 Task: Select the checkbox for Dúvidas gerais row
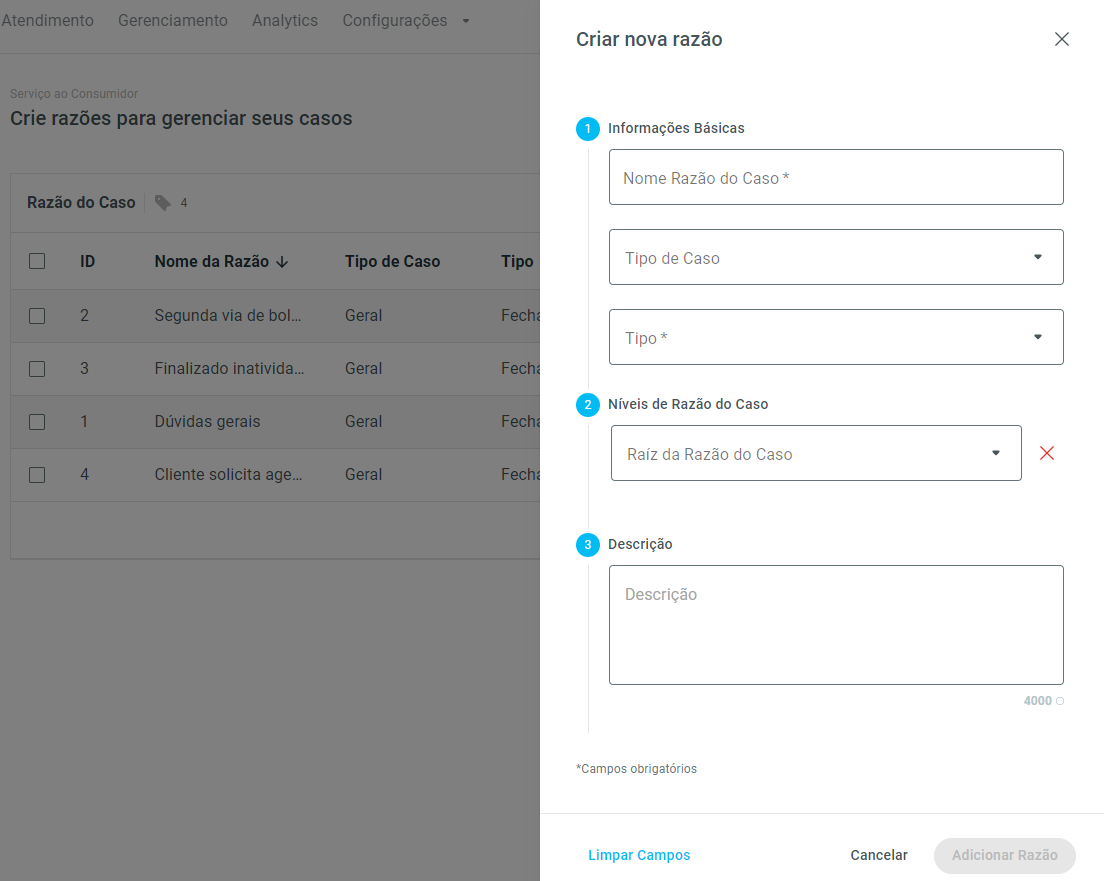(x=37, y=421)
